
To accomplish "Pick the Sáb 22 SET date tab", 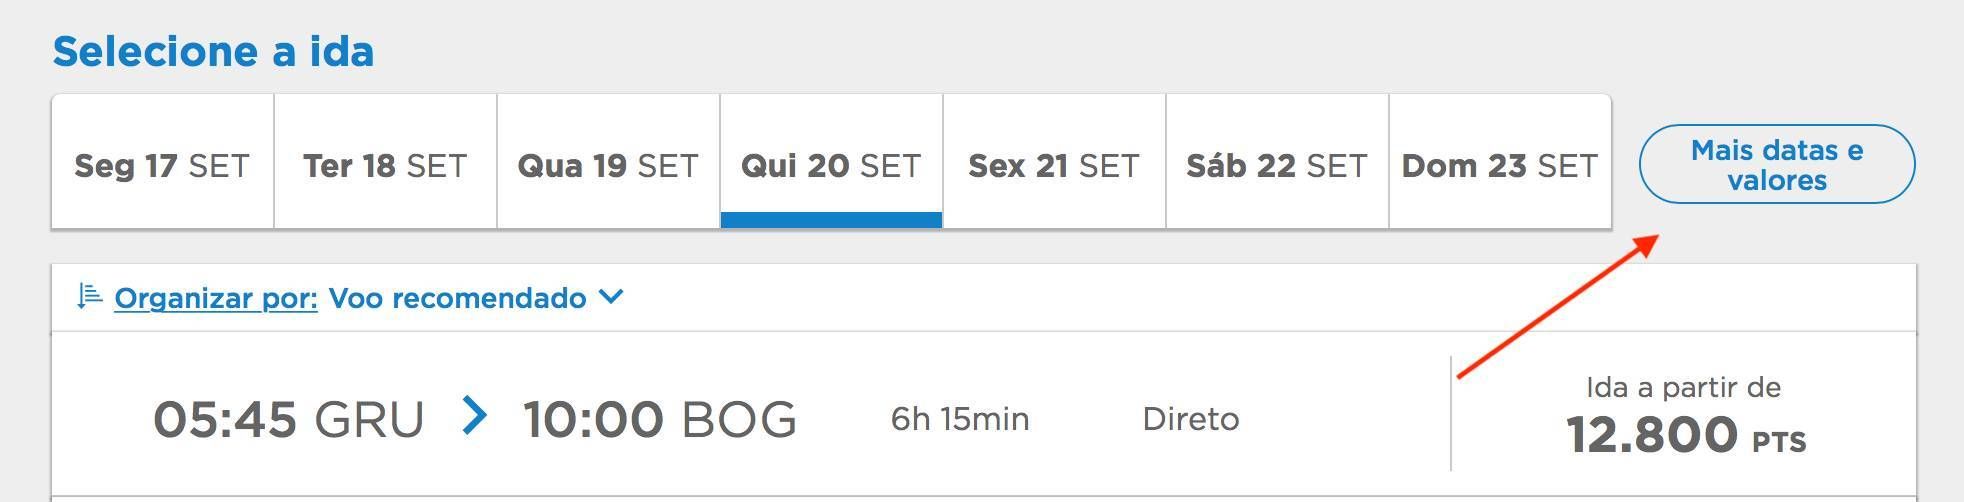I will click(x=1277, y=162).
